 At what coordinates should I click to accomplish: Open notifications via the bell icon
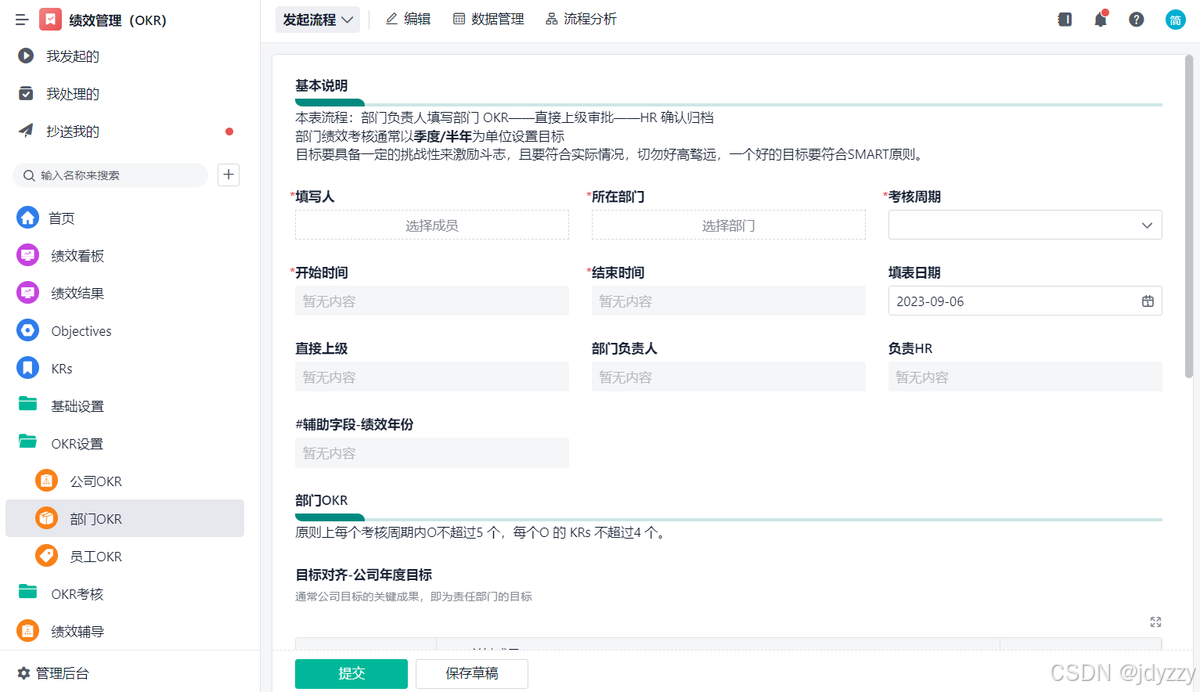point(1101,19)
